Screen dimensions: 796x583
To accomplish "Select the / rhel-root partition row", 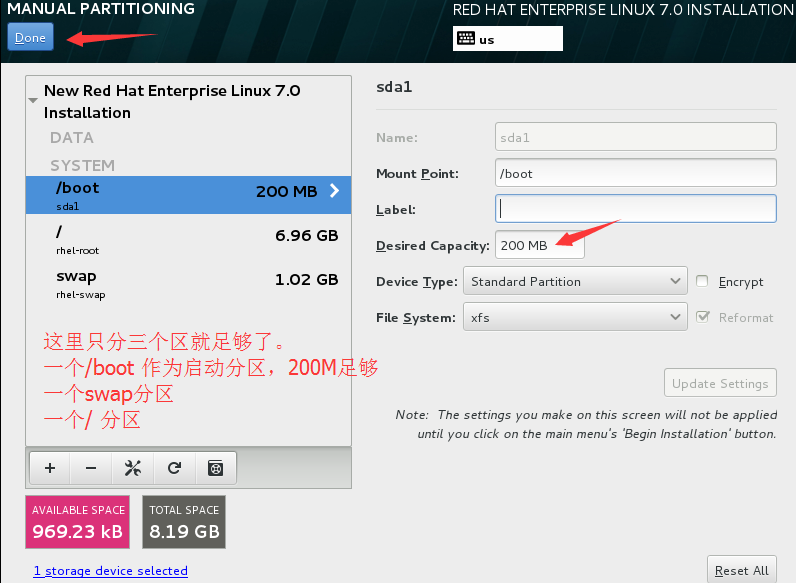I will [x=188, y=239].
